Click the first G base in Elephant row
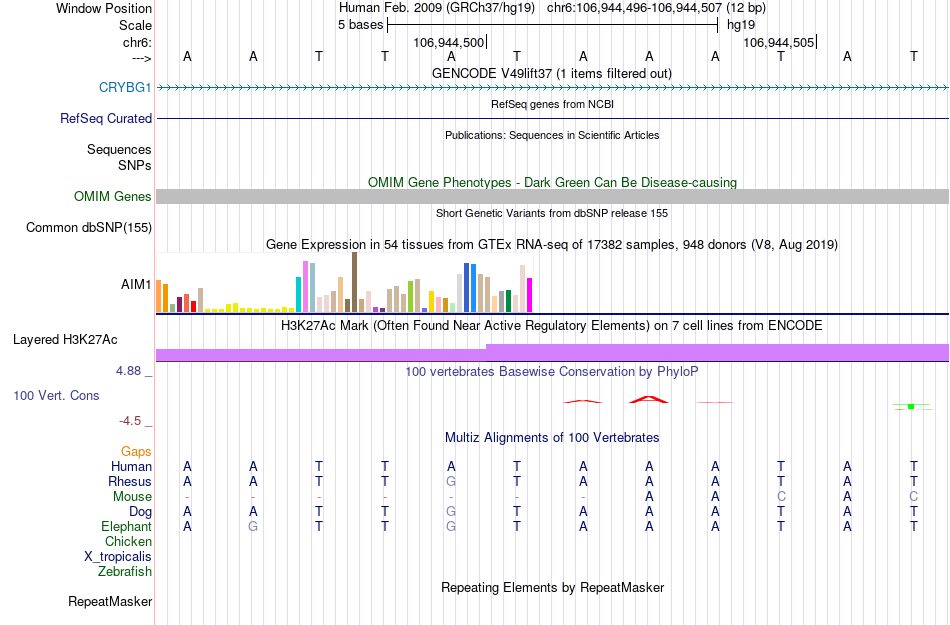The height and width of the screenshot is (625, 950). coord(253,526)
